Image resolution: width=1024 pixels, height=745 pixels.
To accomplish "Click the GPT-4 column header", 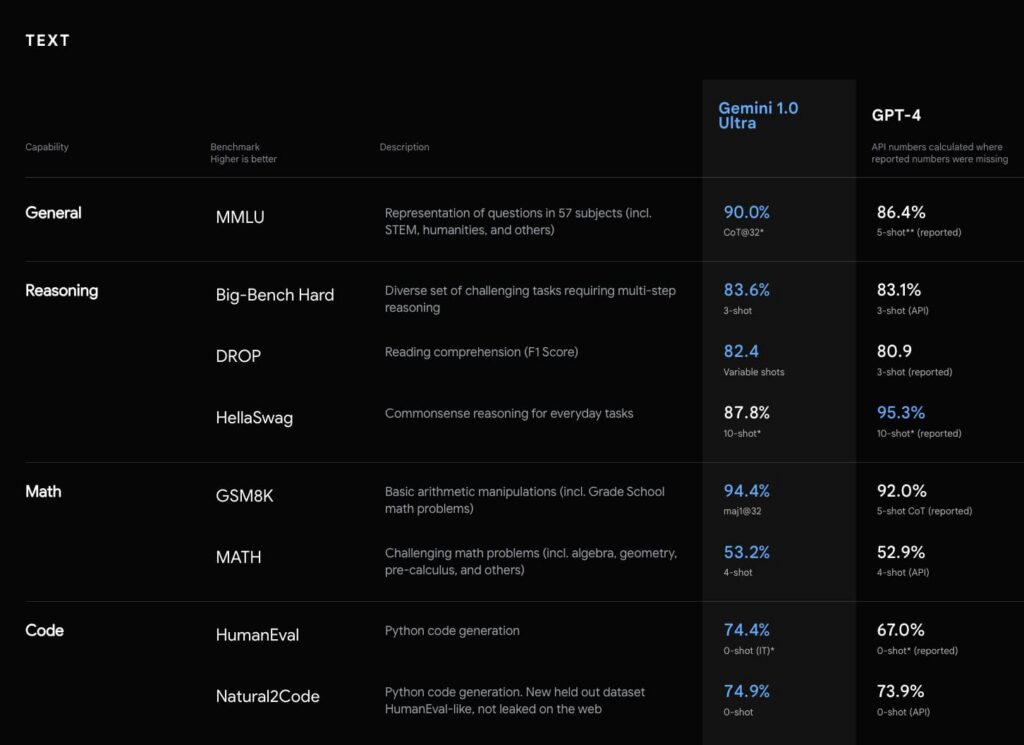I will click(896, 115).
